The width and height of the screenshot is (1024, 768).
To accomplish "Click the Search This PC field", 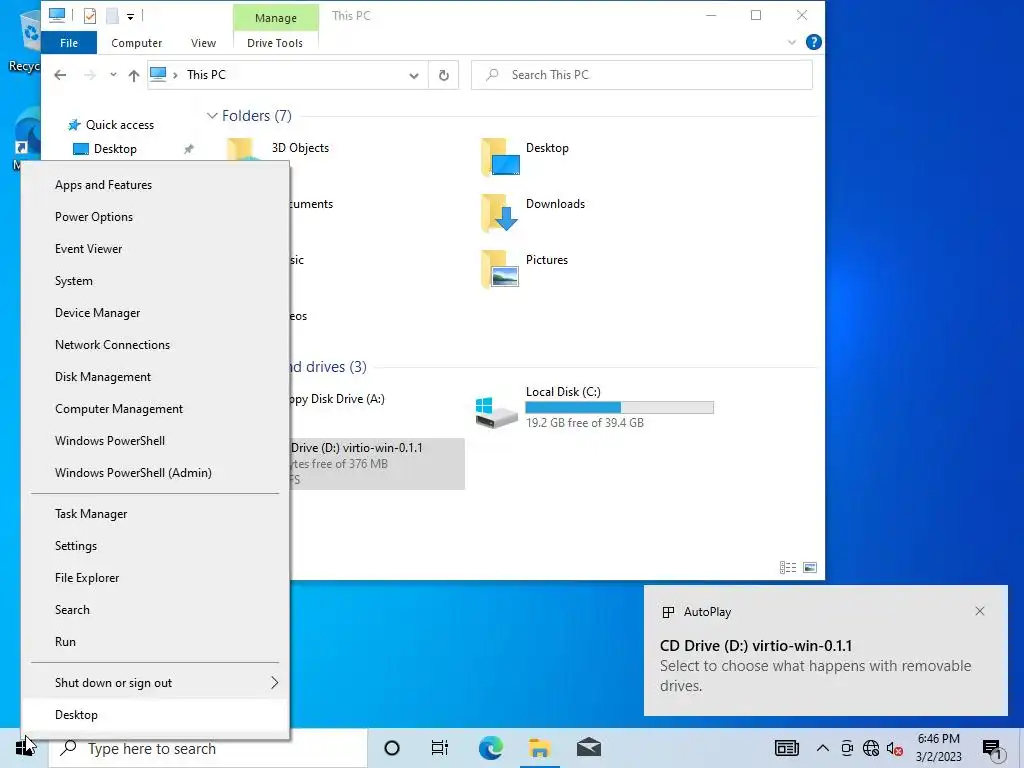I will pos(641,75).
